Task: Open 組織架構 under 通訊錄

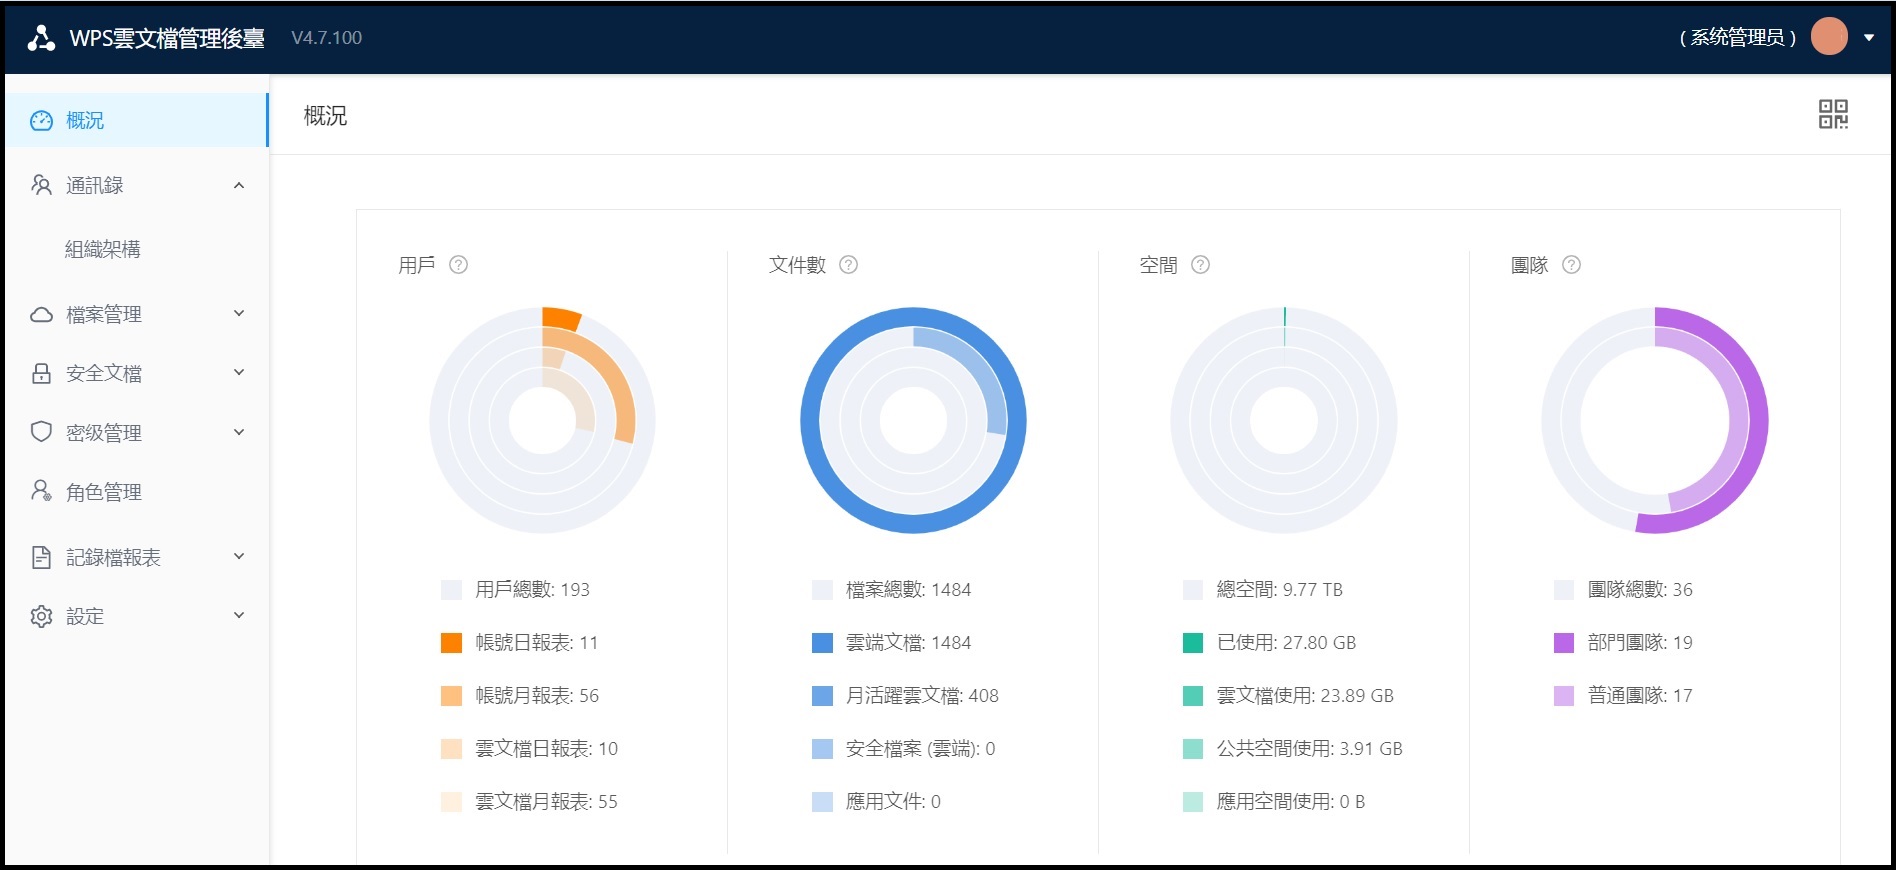Action: coord(103,249)
